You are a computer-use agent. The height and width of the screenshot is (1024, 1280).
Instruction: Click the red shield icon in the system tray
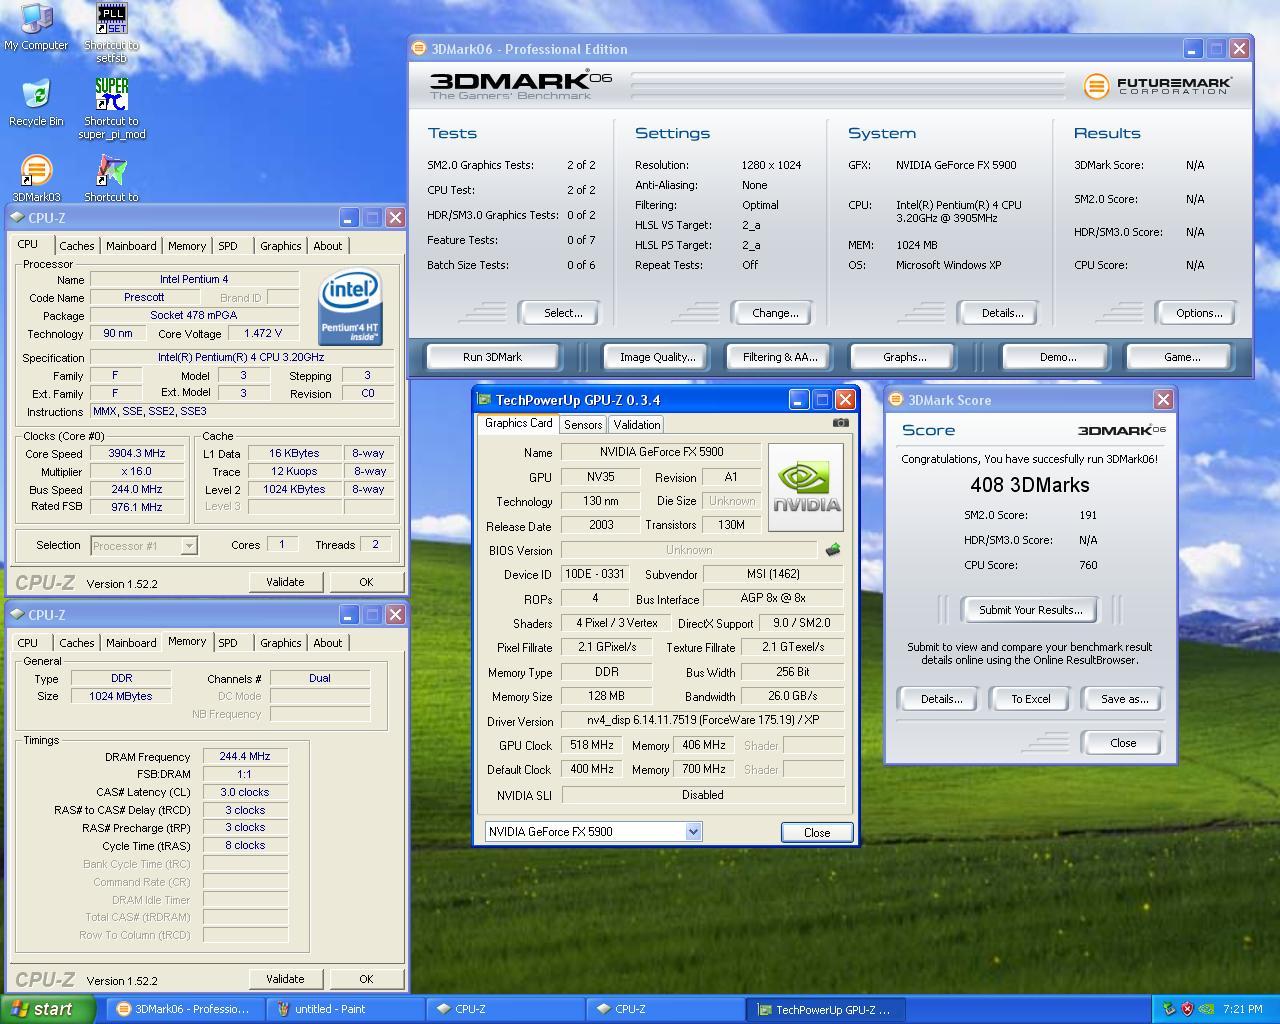(x=1187, y=1009)
